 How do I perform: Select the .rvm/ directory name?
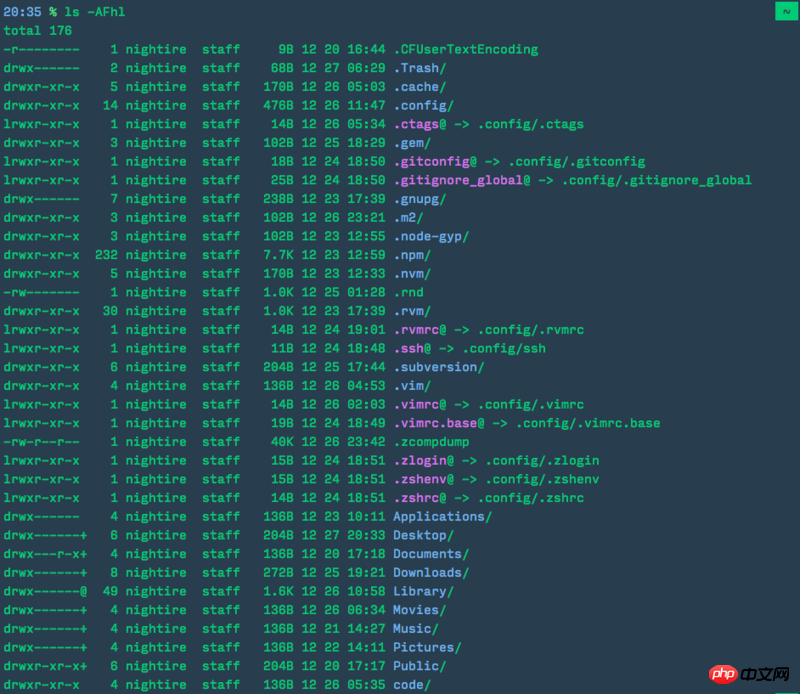[412, 311]
